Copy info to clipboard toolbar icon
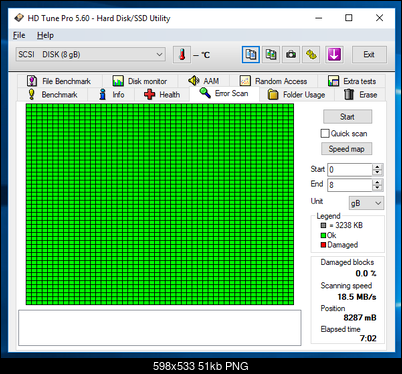This screenshot has width=402, height=374. (x=251, y=55)
